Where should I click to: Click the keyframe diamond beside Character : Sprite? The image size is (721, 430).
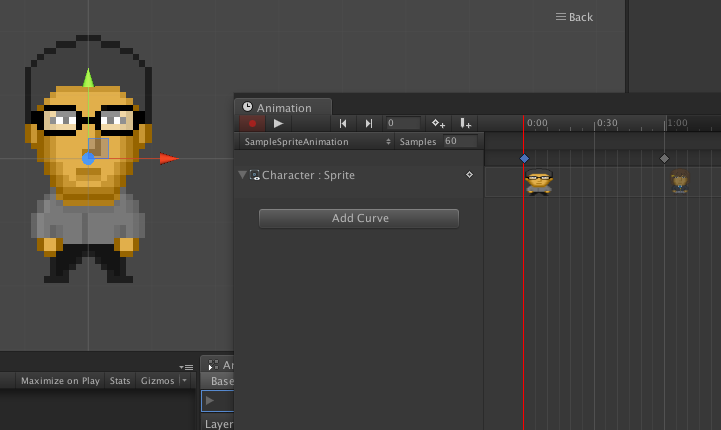click(469, 175)
